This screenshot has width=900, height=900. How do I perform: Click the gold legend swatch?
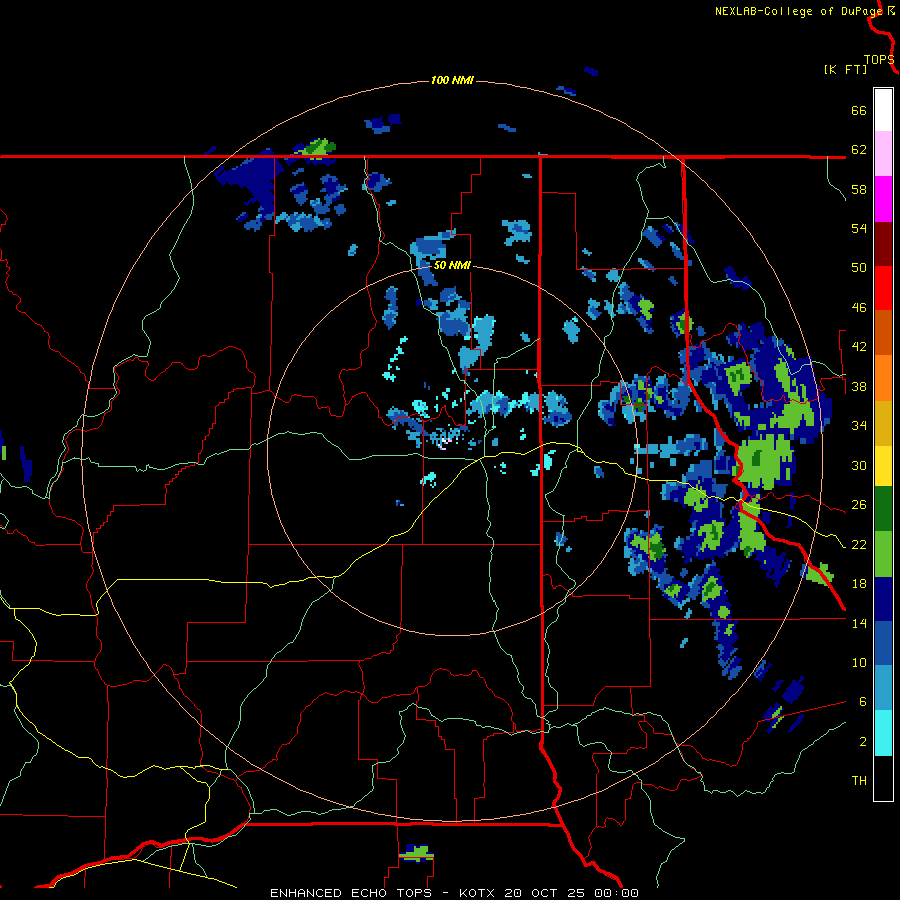coord(883,424)
